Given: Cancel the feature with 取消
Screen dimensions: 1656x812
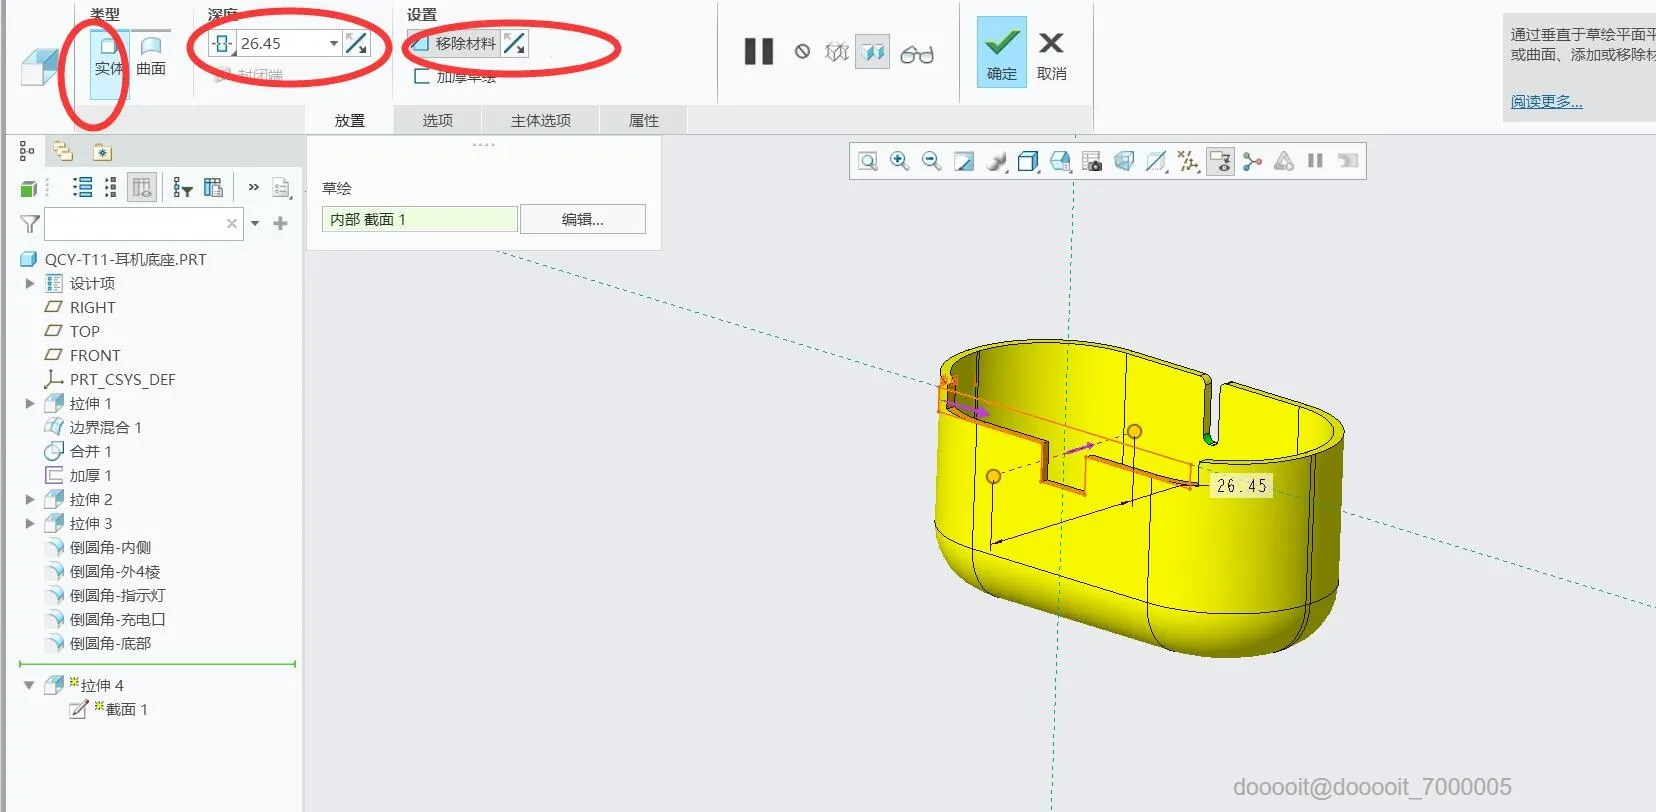Looking at the screenshot, I should point(1051,56).
